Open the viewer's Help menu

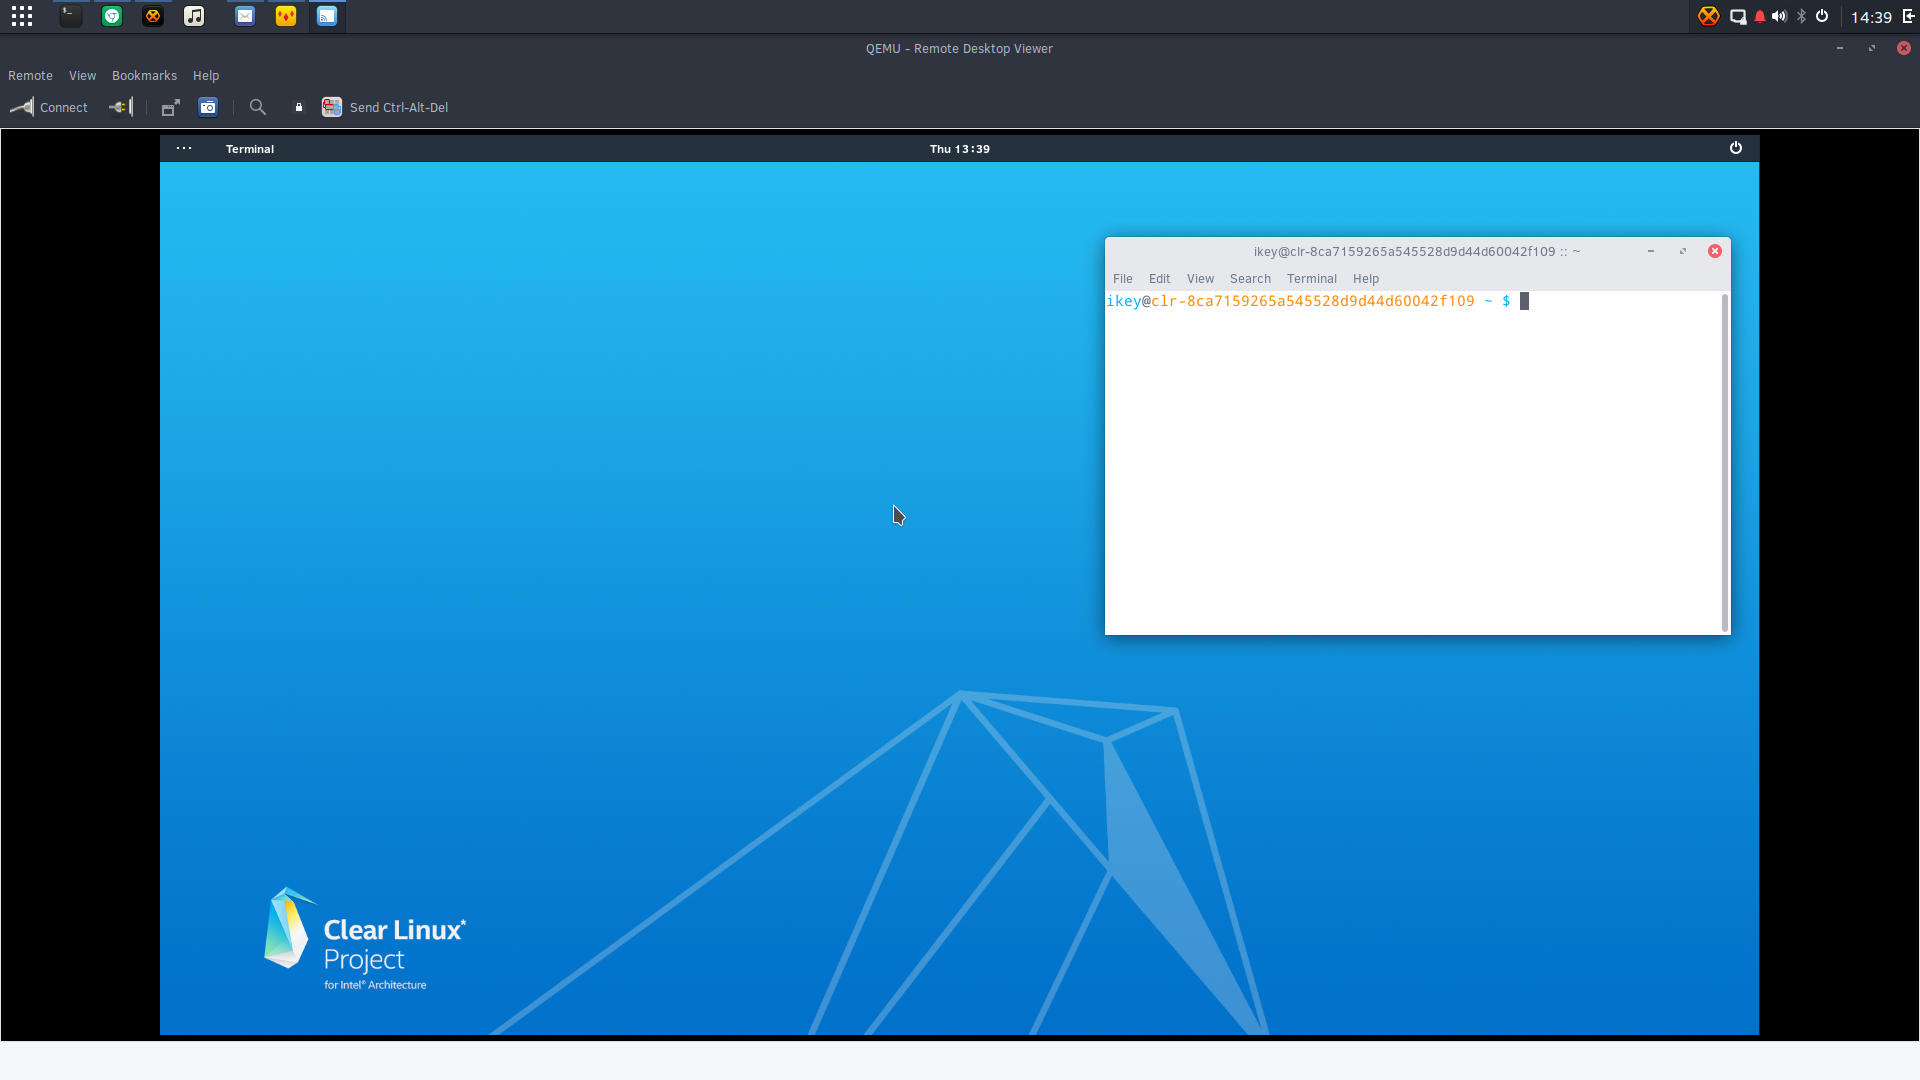tap(206, 76)
